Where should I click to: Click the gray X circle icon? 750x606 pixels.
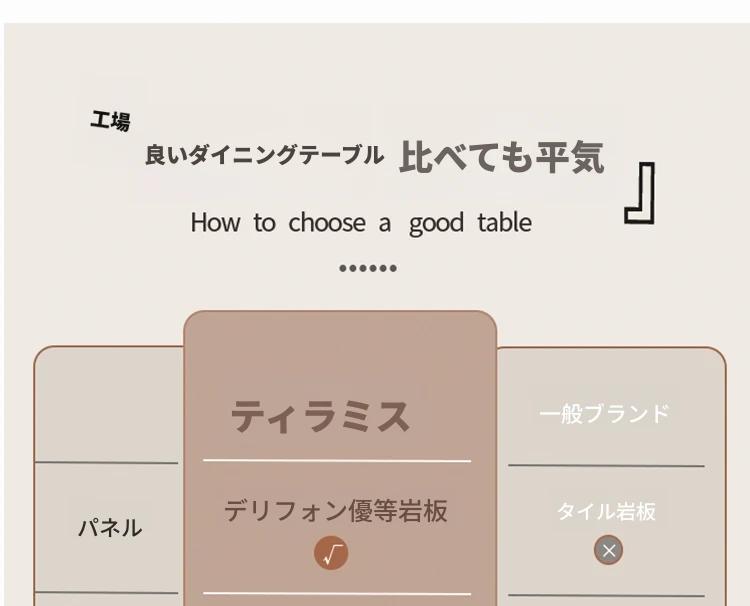point(608,550)
